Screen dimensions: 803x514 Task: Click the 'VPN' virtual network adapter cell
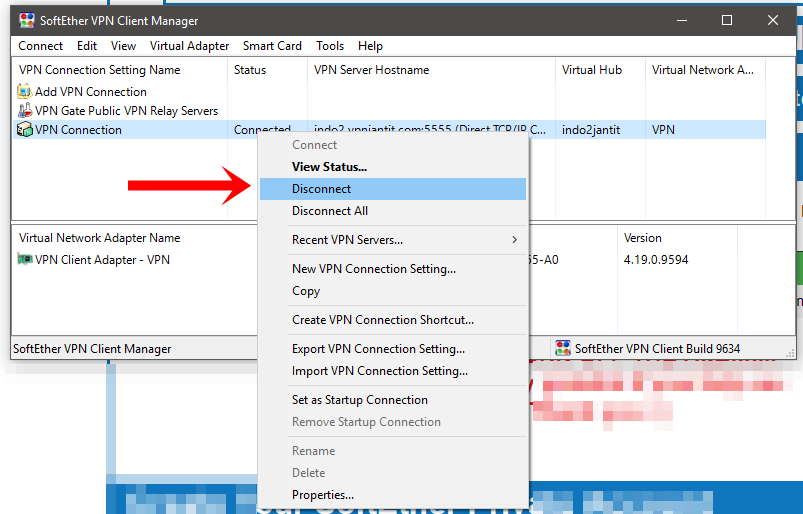[x=663, y=130]
